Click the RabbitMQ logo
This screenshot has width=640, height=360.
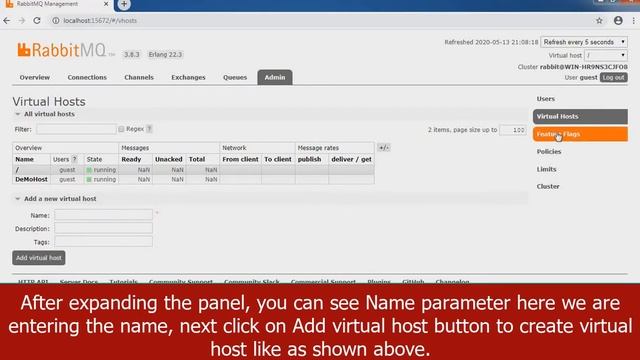(x=61, y=50)
